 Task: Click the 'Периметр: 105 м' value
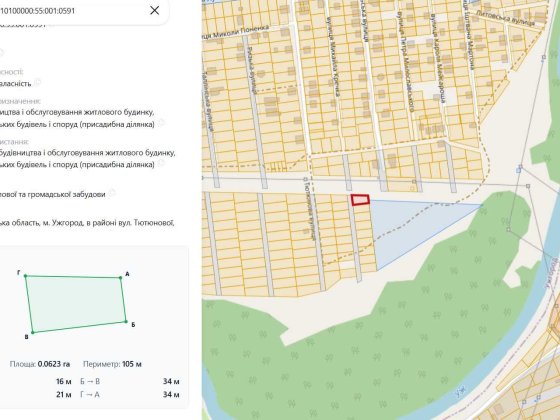(112, 364)
